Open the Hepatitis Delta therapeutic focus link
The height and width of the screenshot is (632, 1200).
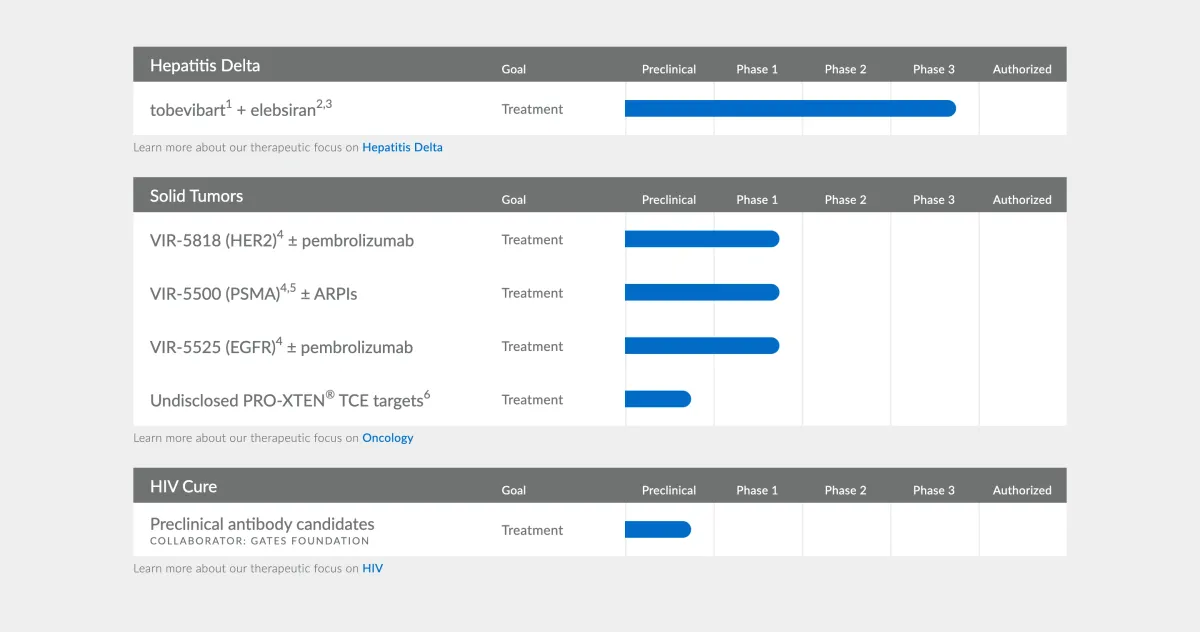(x=402, y=147)
